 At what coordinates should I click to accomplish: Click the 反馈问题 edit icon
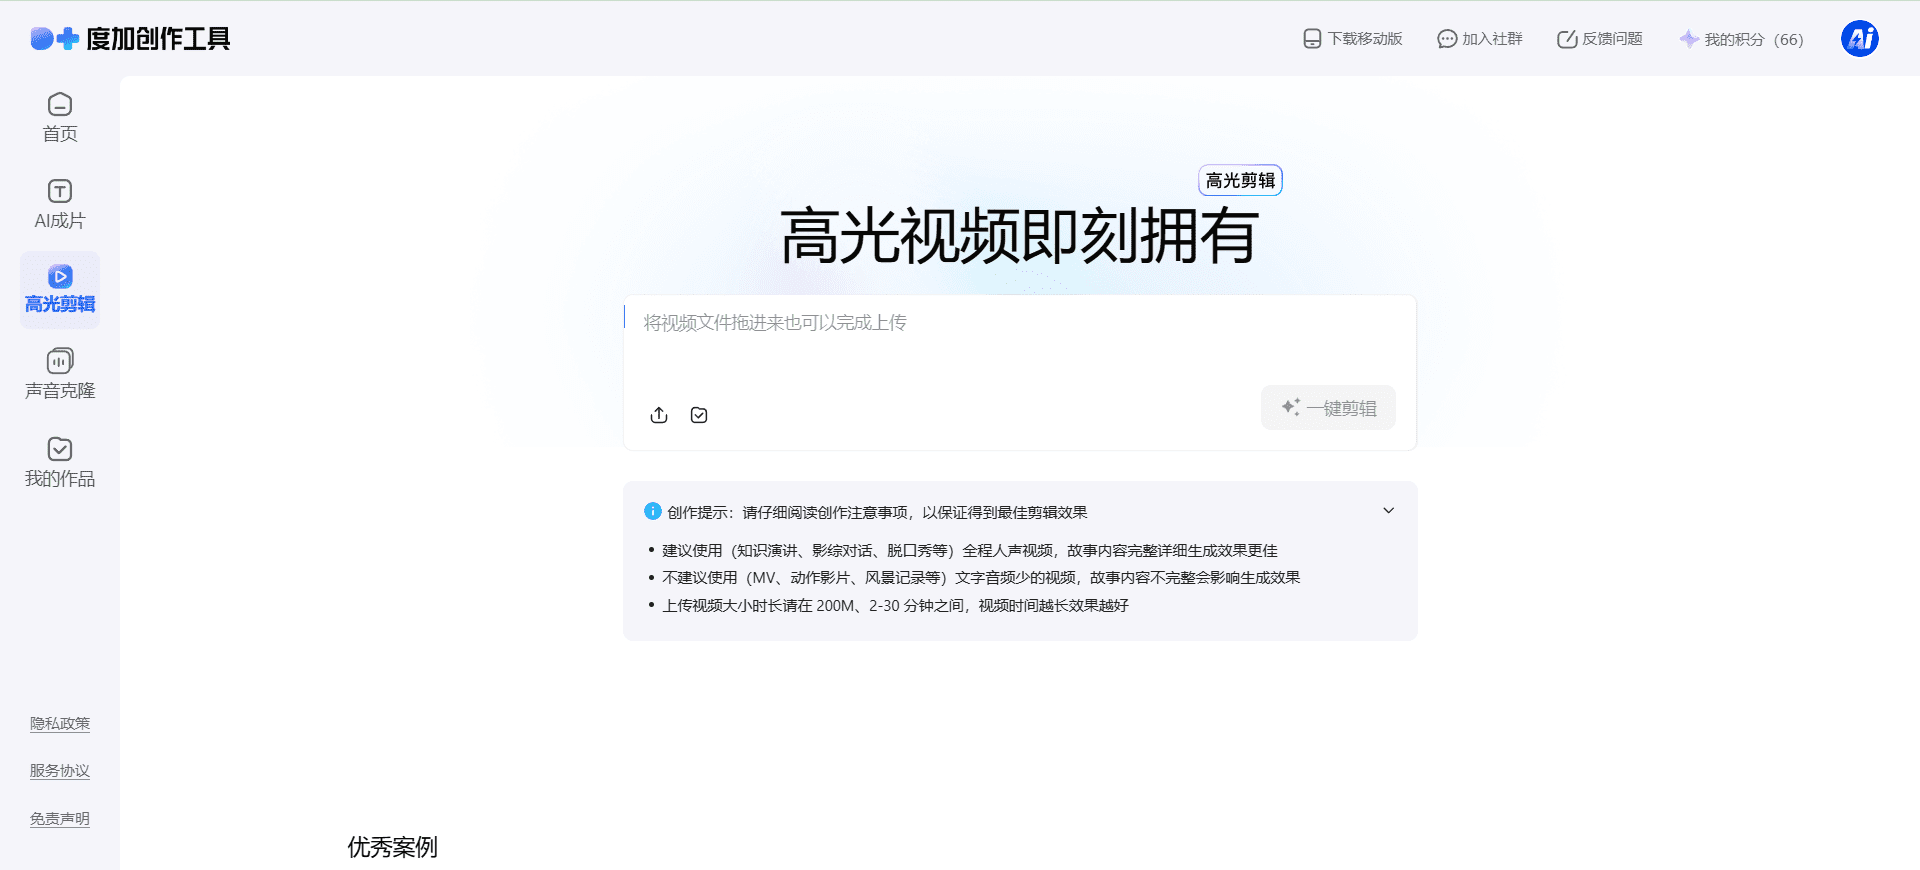tap(1566, 39)
